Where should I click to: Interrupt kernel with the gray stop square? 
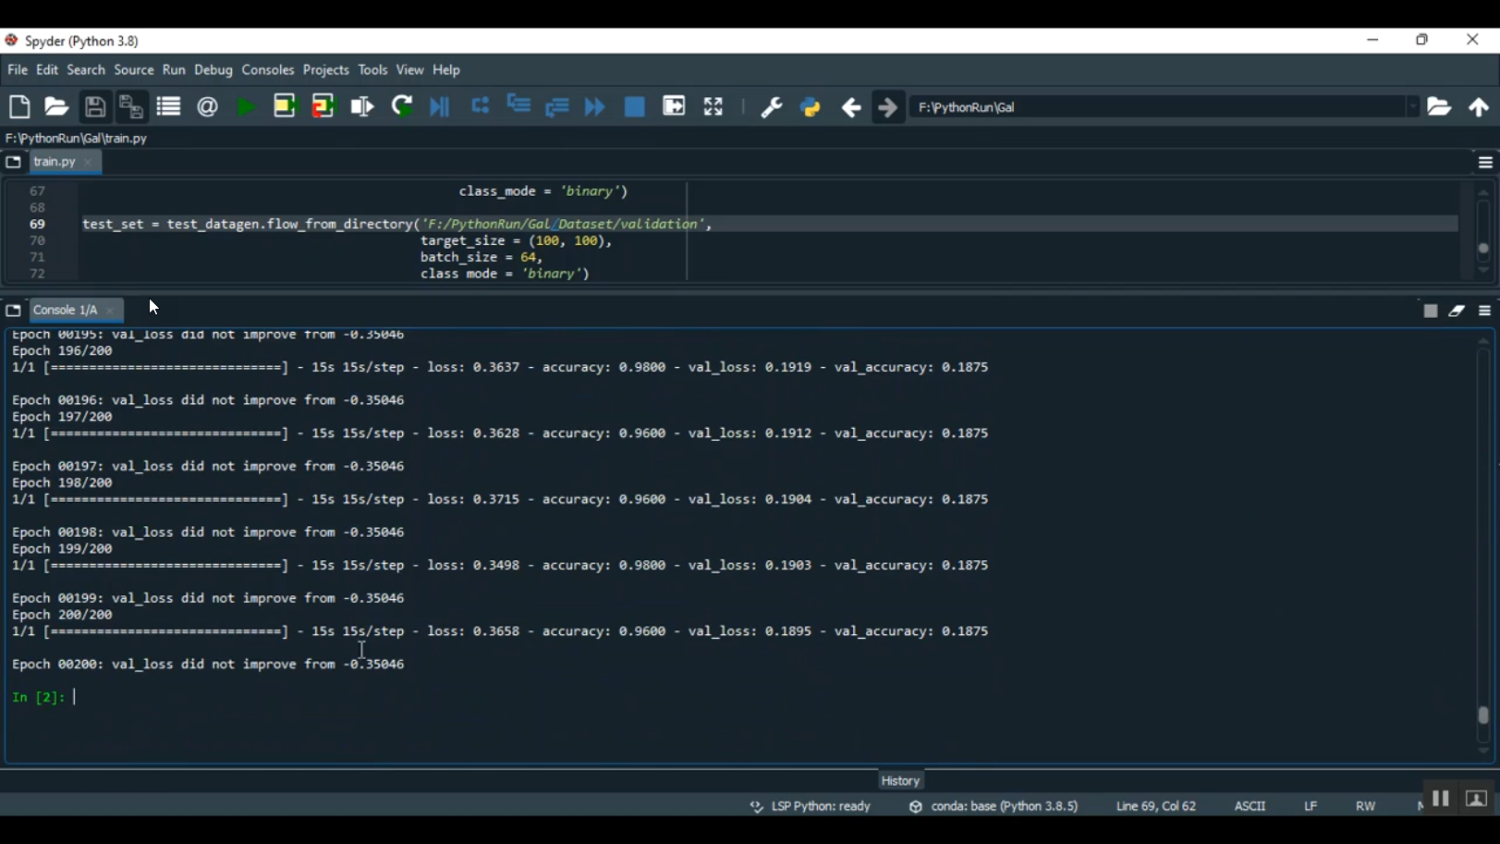click(x=1430, y=311)
